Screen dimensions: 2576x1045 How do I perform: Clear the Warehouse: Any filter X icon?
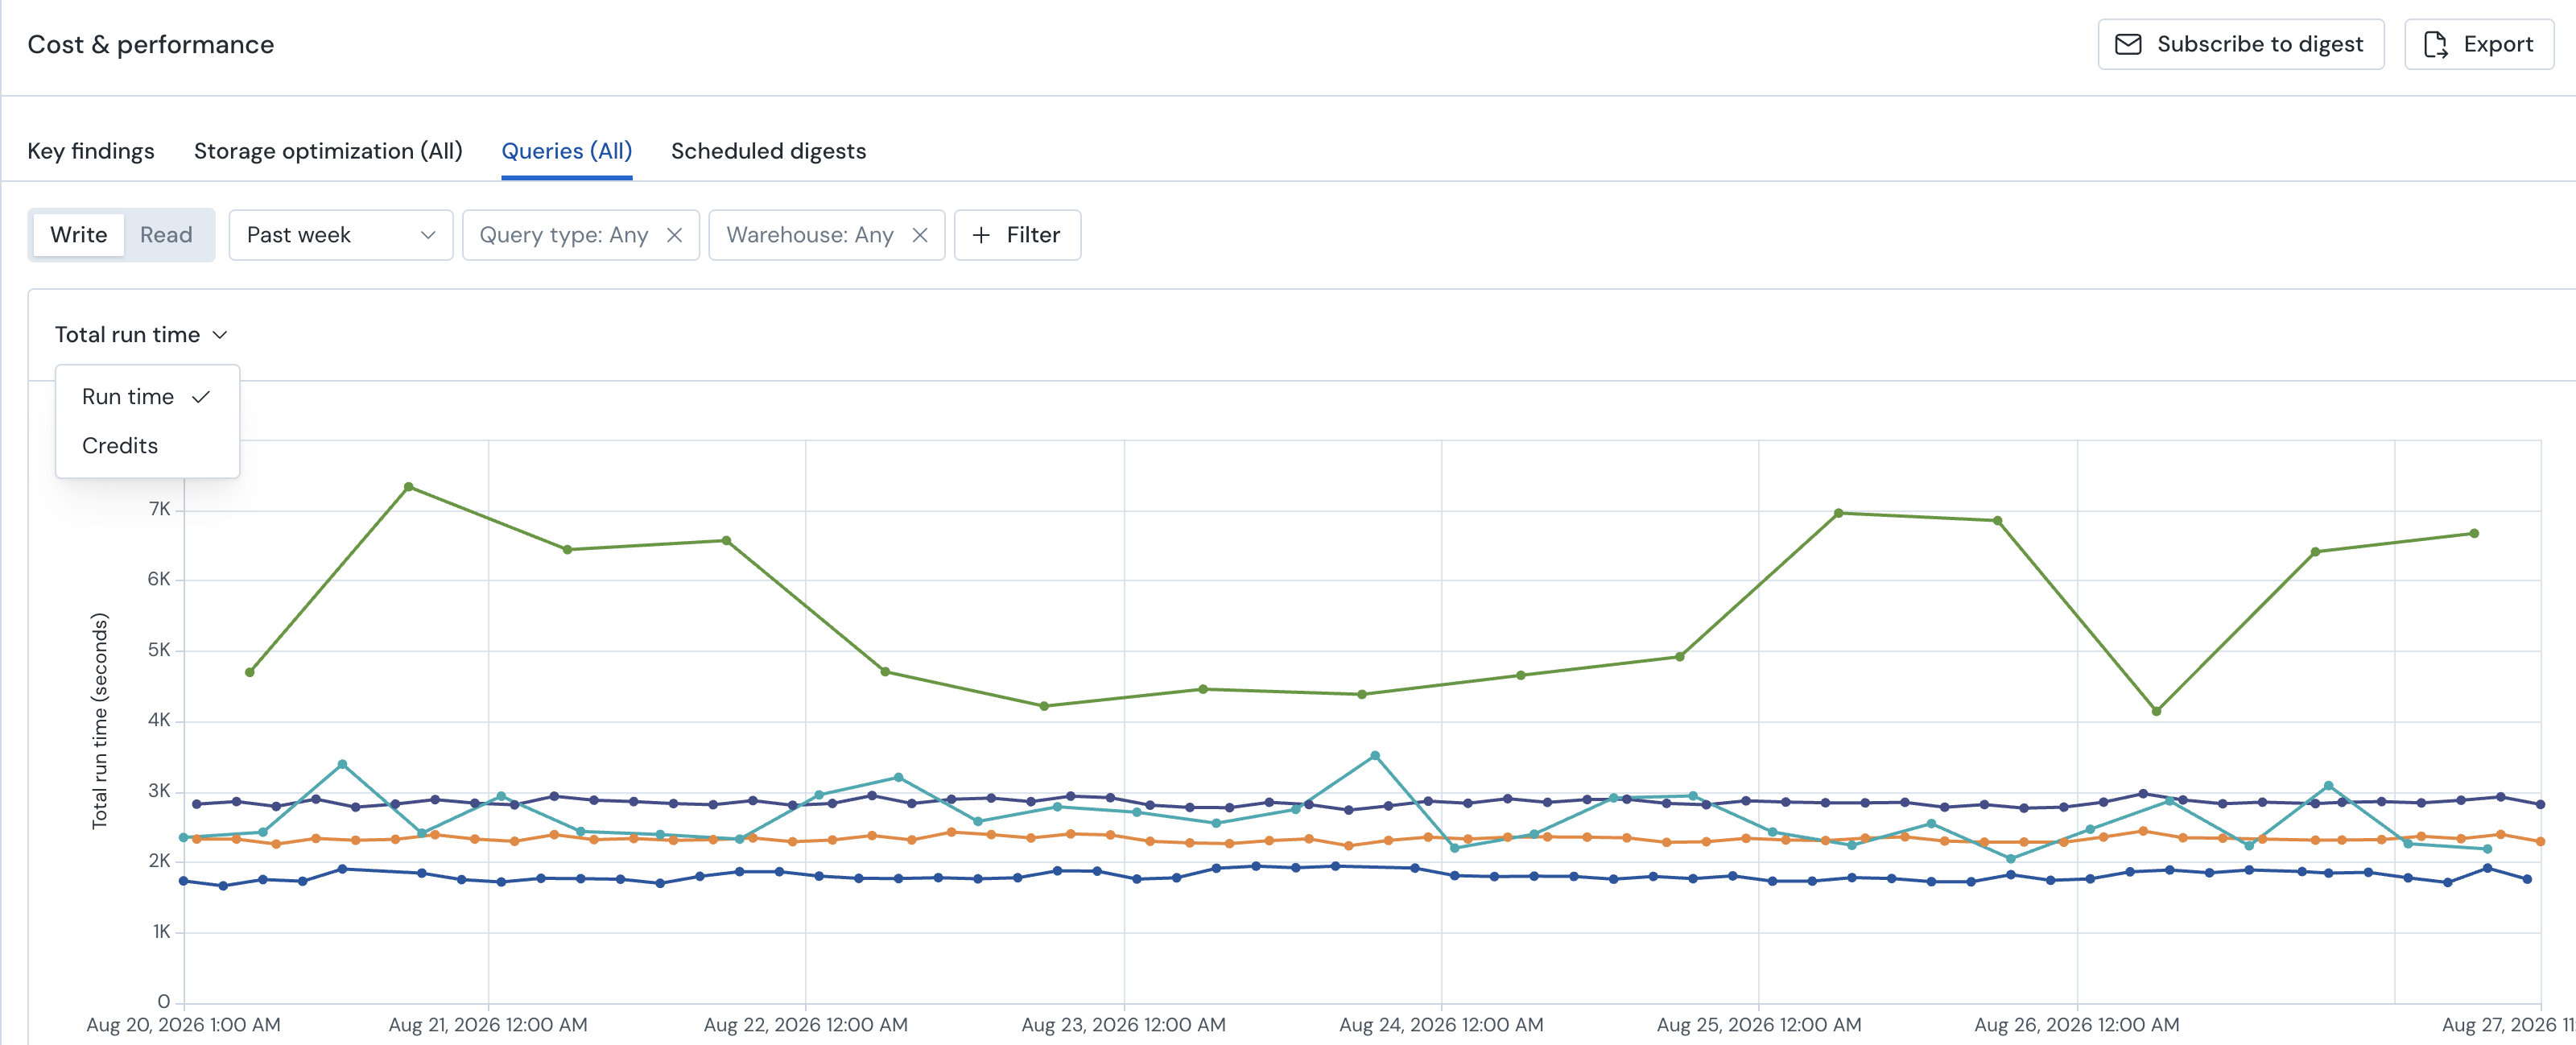[920, 235]
